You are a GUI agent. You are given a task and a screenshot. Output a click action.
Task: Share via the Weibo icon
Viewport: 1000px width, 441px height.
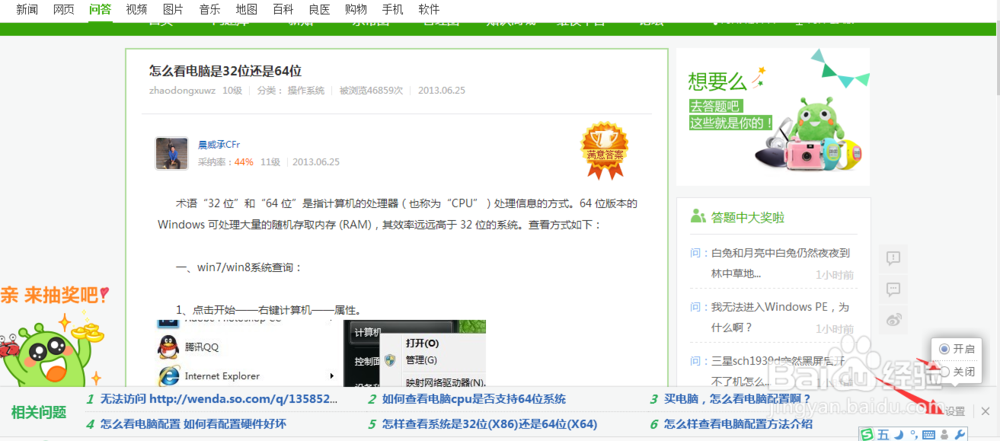coord(893,320)
